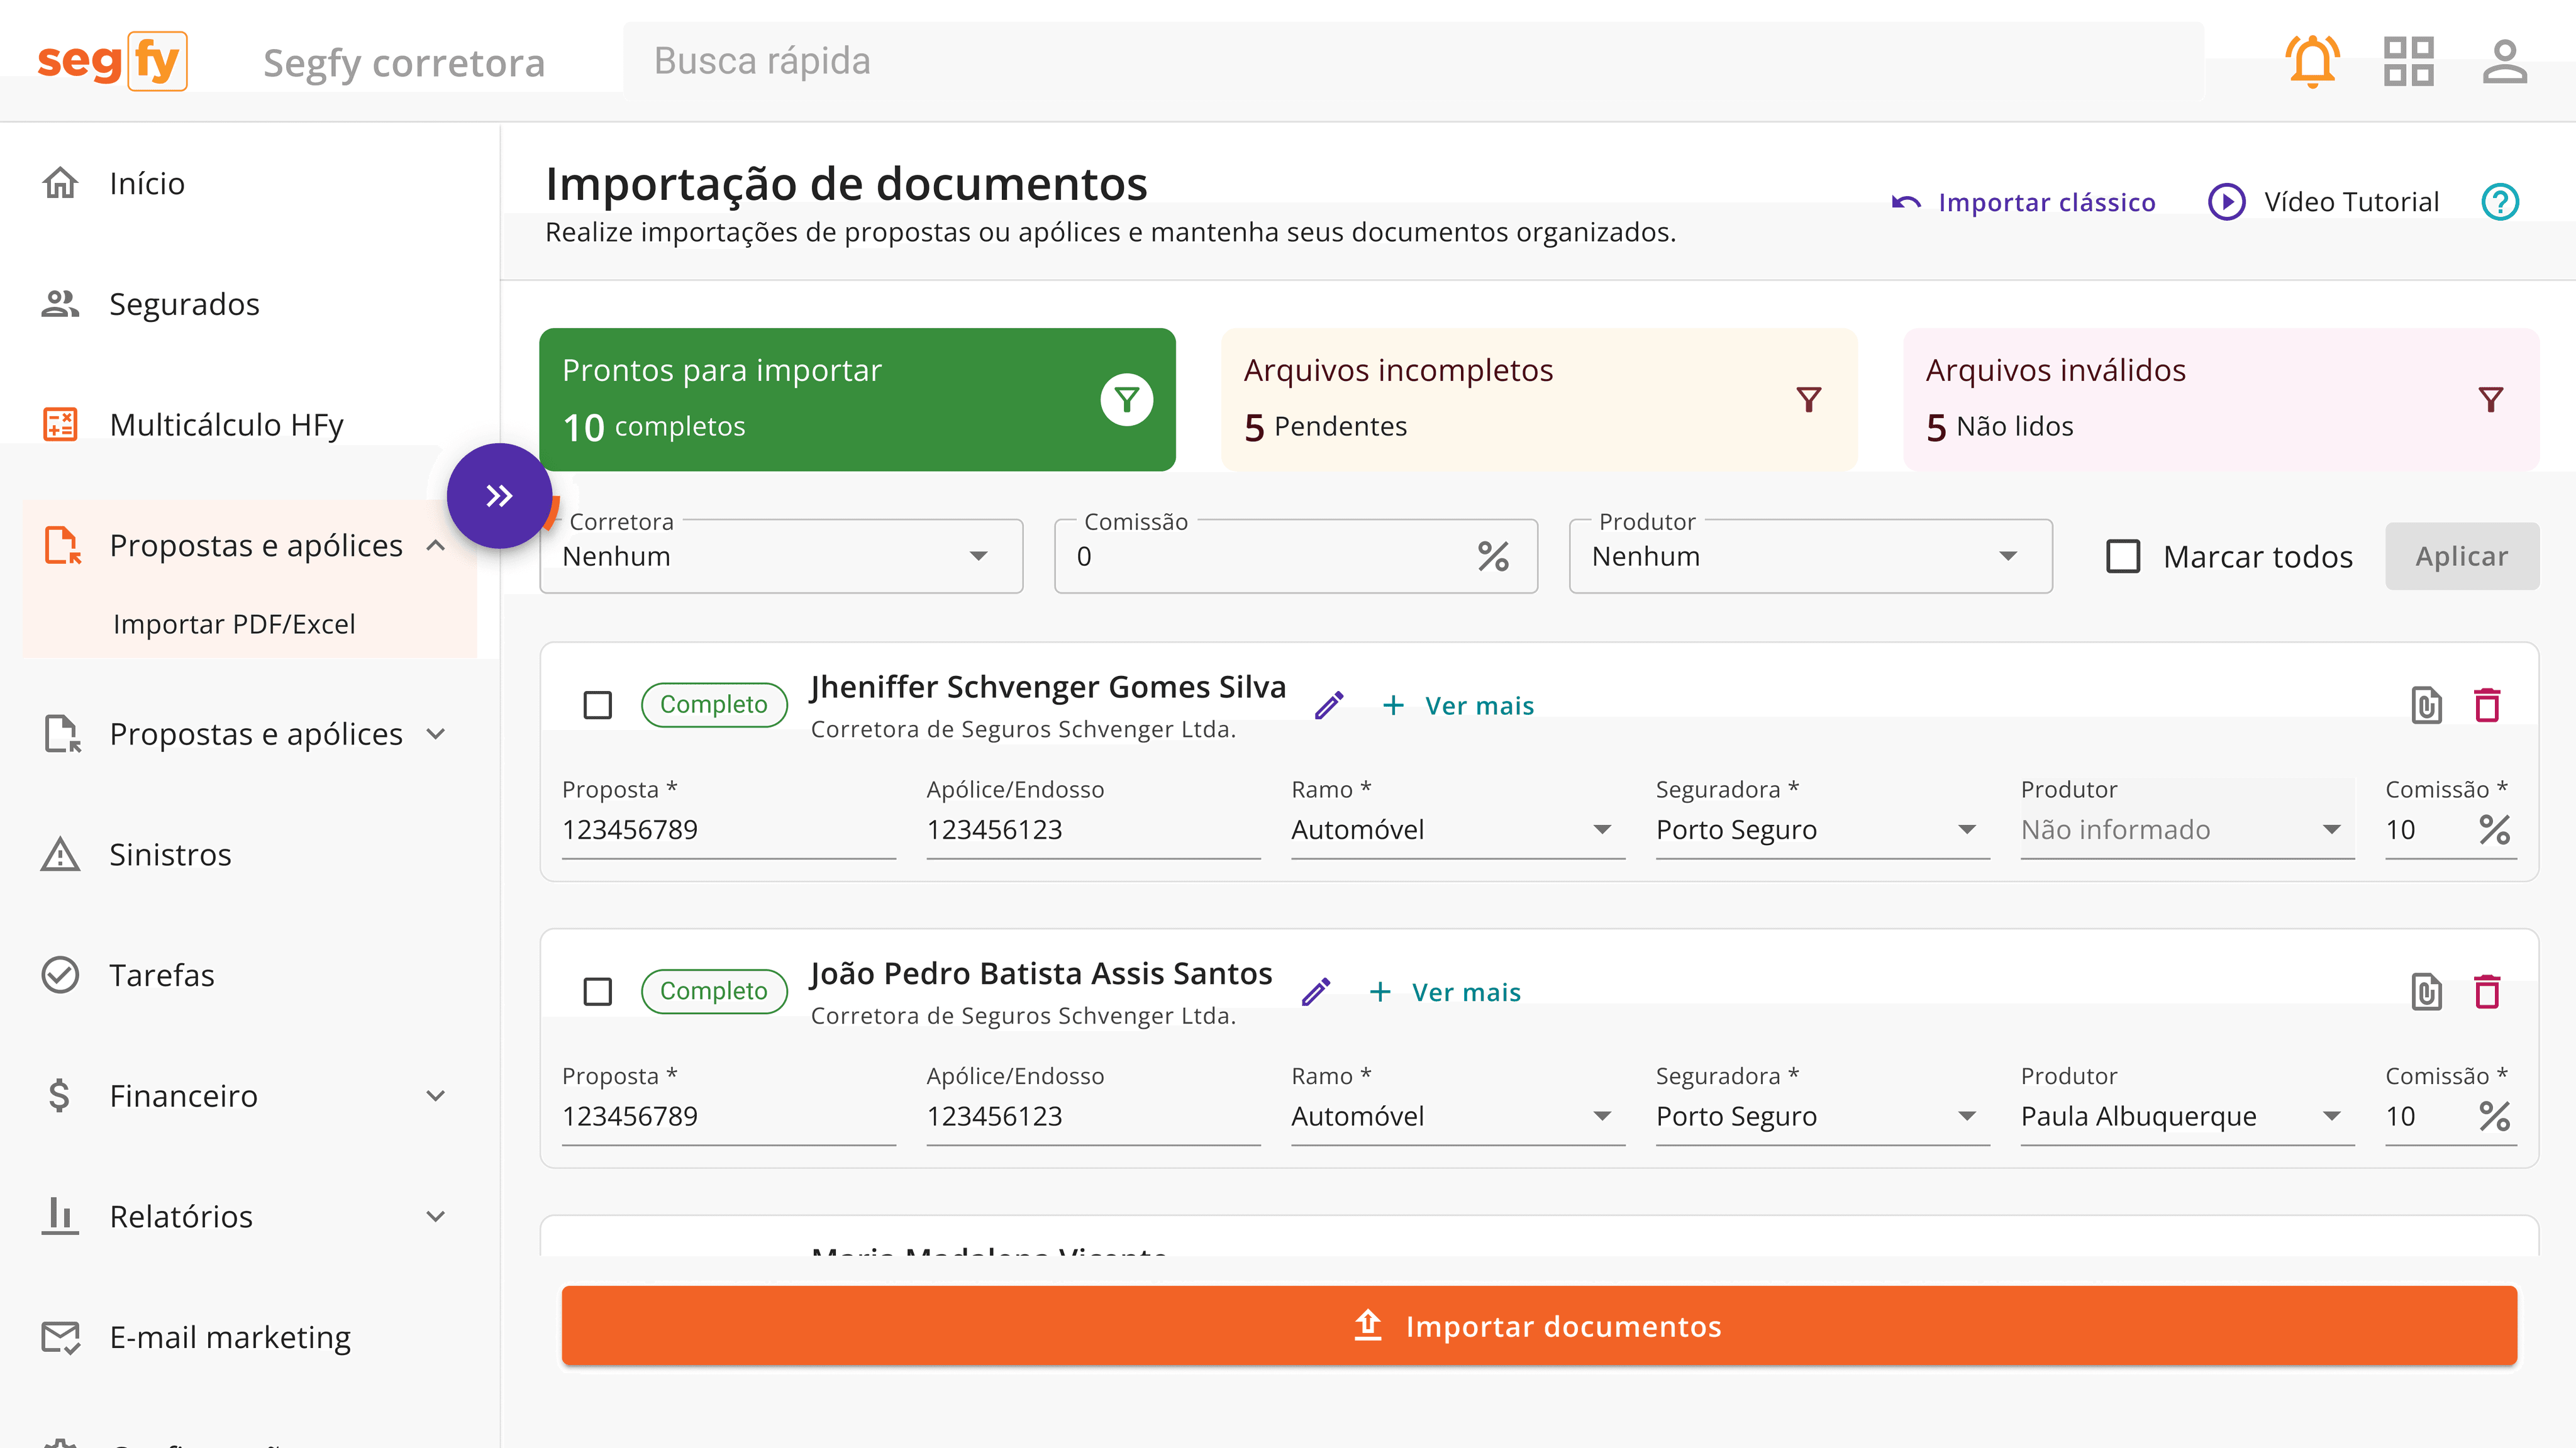Viewport: 2576px width, 1448px height.
Task: Open the notifications bell
Action: [2312, 61]
